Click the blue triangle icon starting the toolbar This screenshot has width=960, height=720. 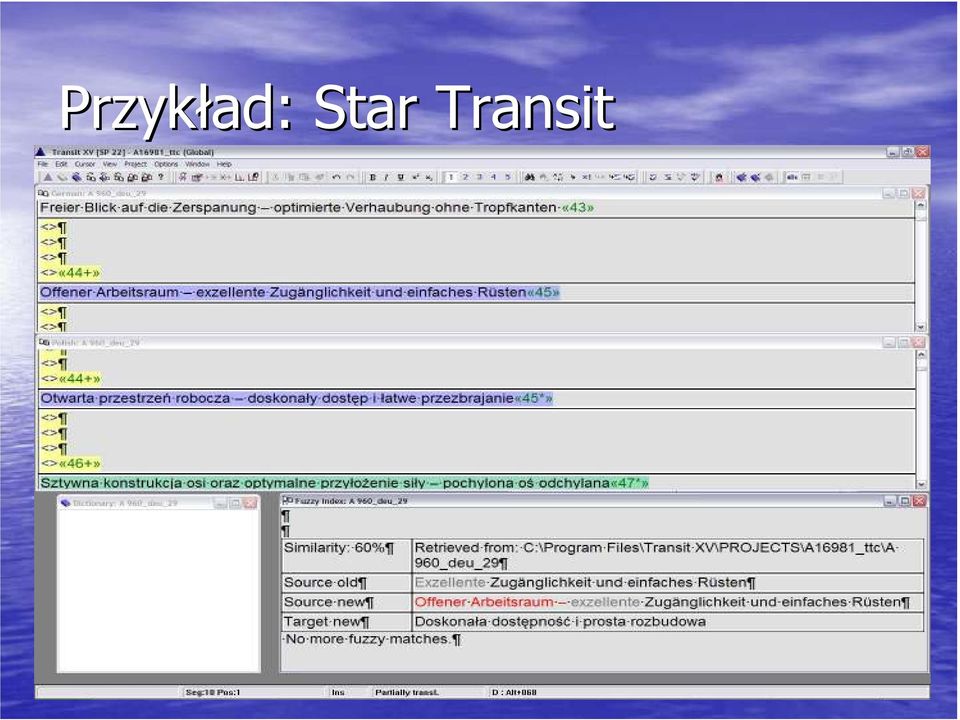pos(47,177)
